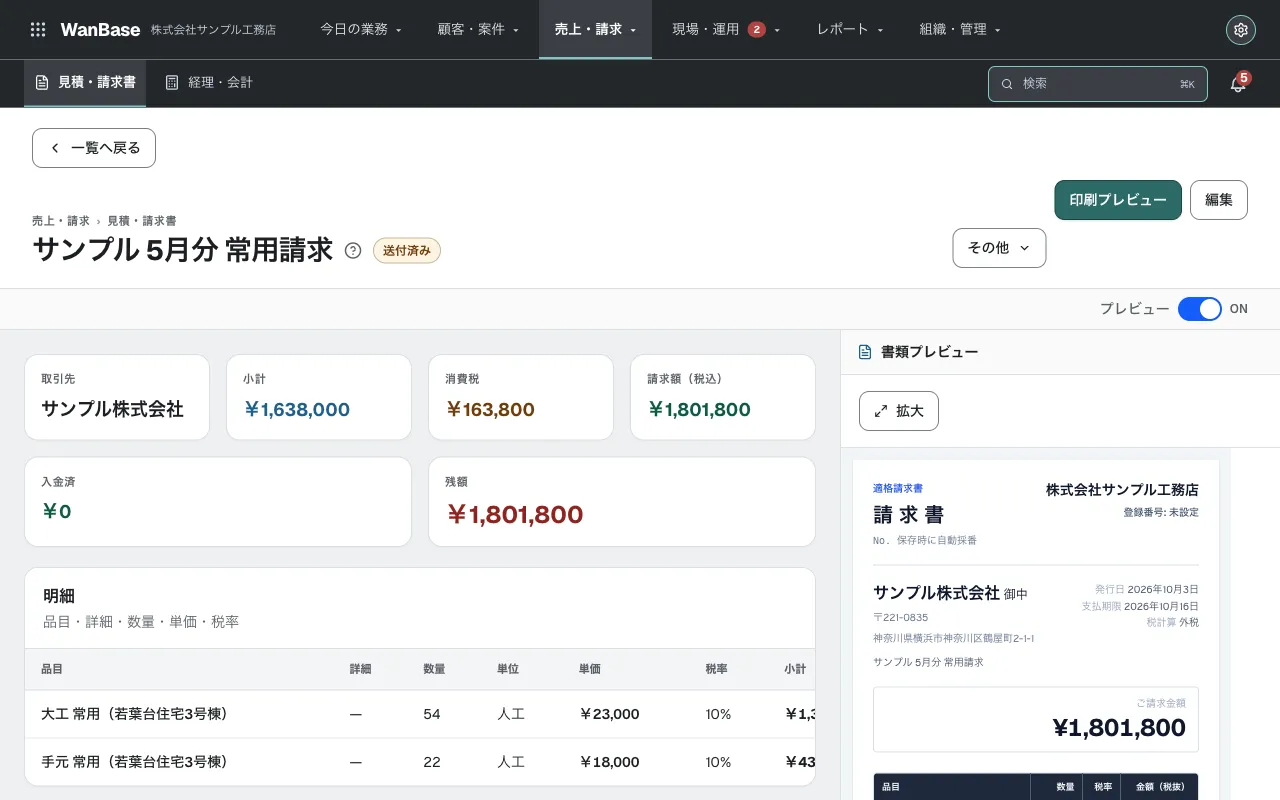Screen dimensions: 1280x800
Task: Click the document icon in 書類プレビュー header
Action: click(x=865, y=352)
